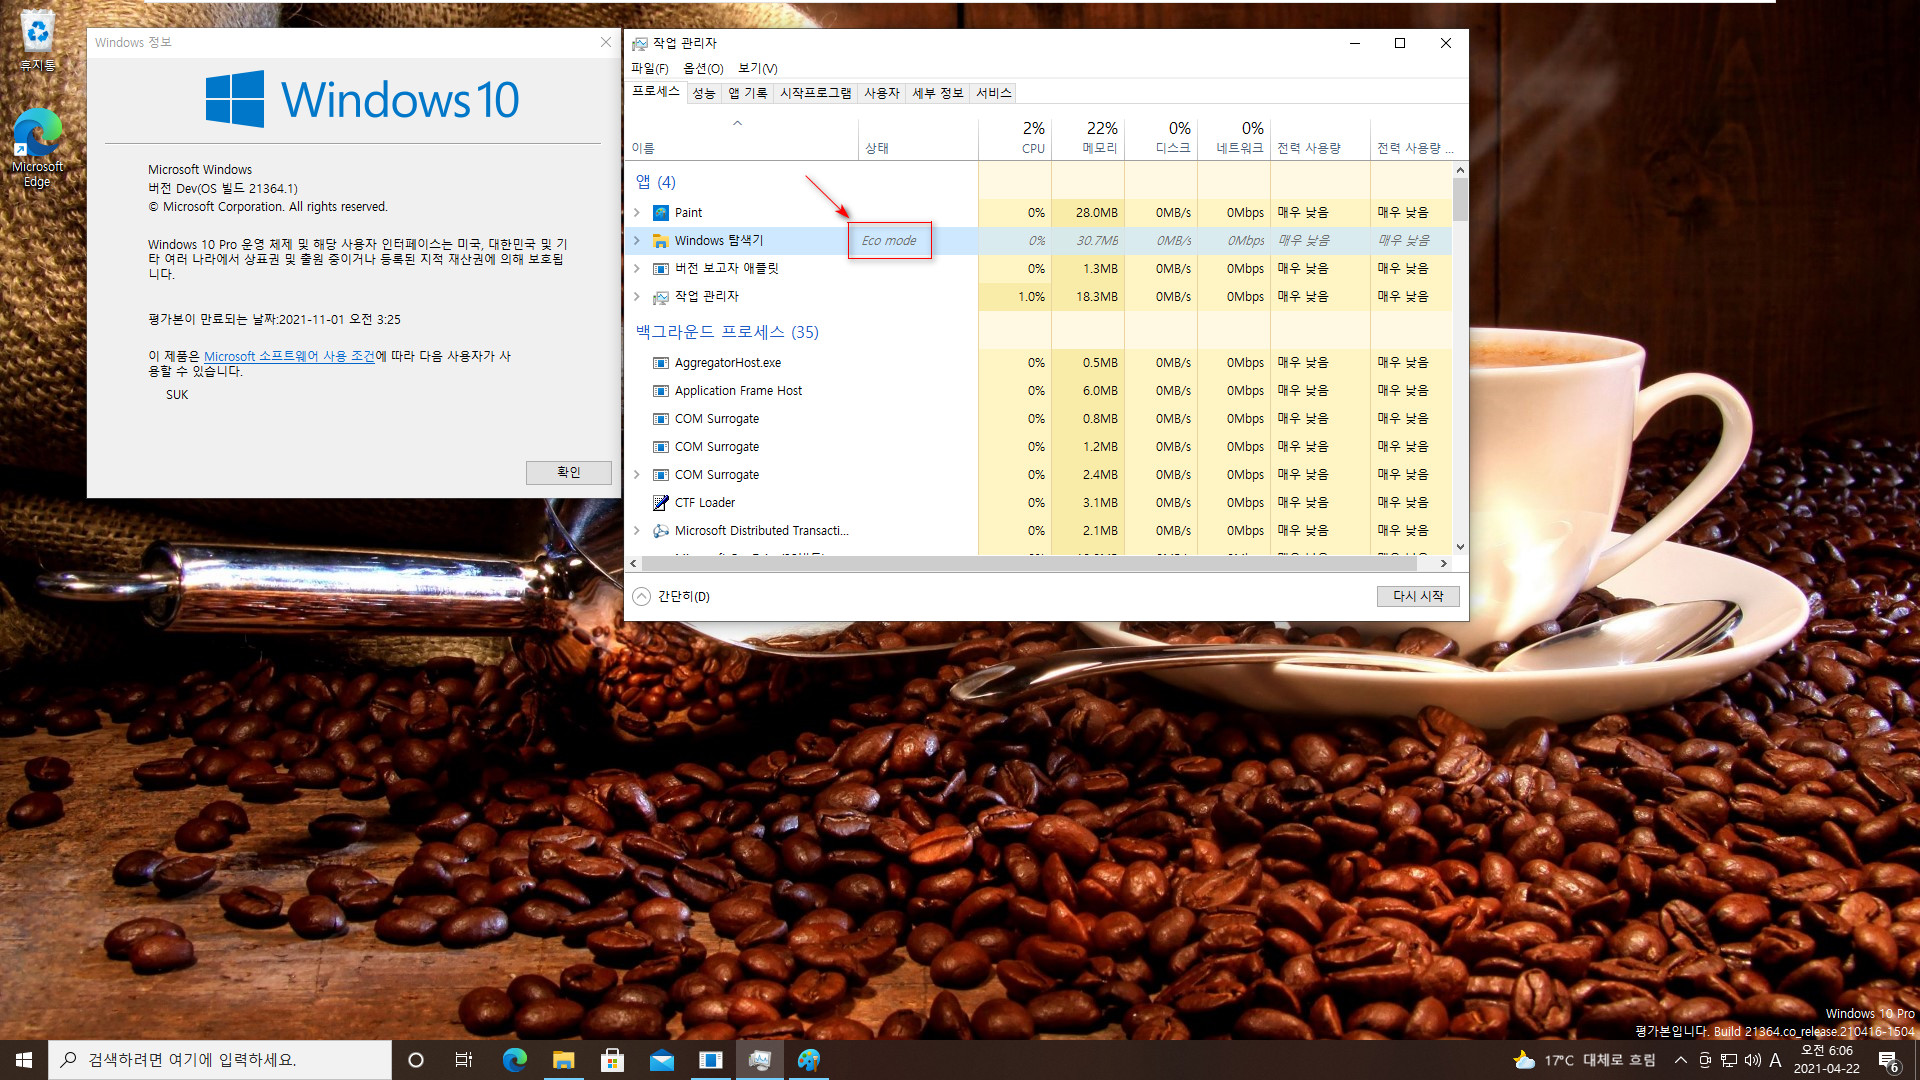Screen dimensions: 1920x1080
Task: Click the Paint process icon
Action: point(660,212)
